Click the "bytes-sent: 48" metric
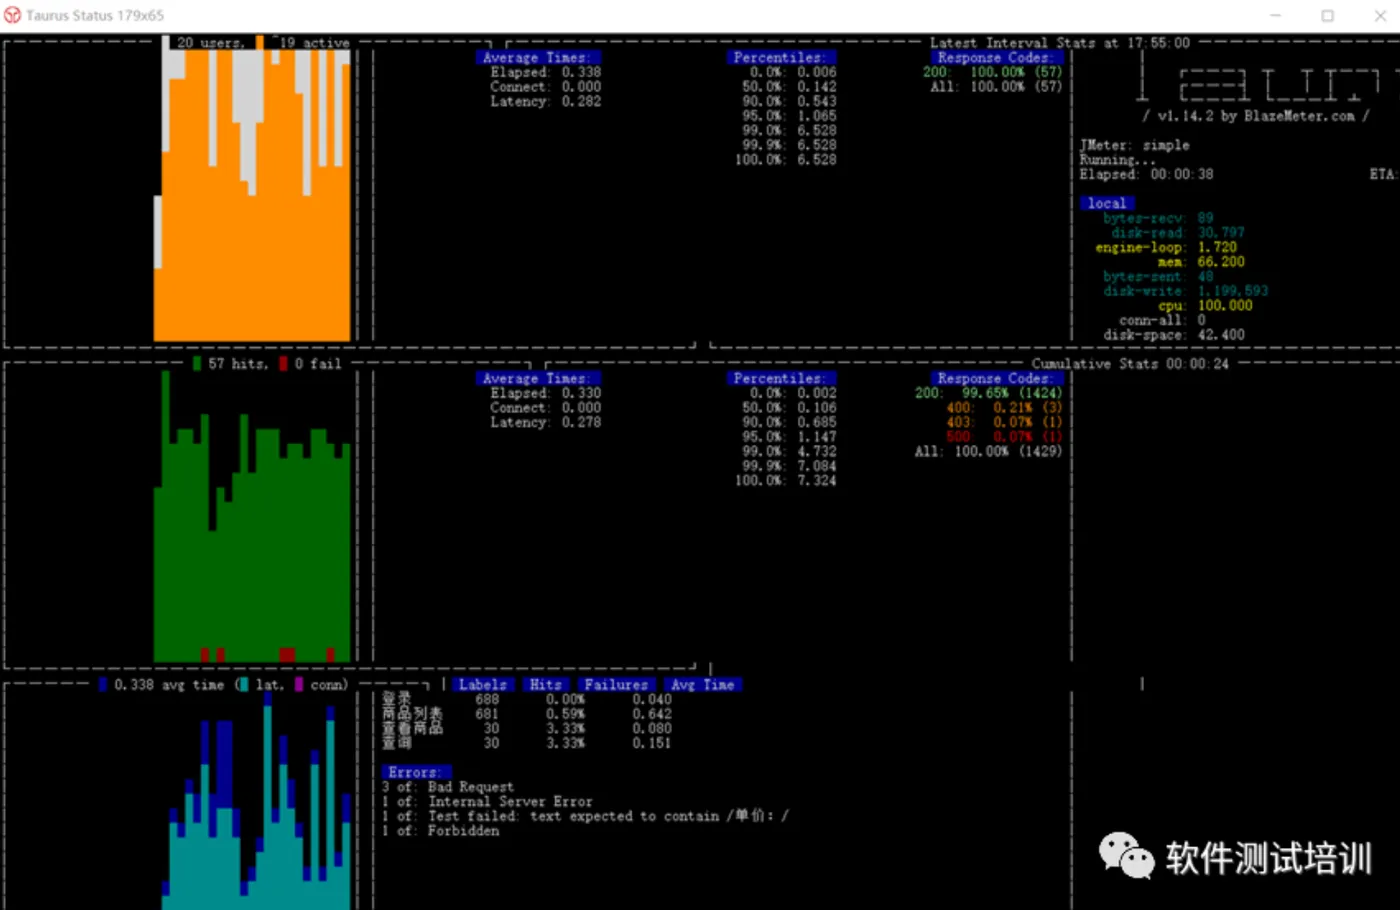1400x910 pixels. pyautogui.click(x=1158, y=276)
